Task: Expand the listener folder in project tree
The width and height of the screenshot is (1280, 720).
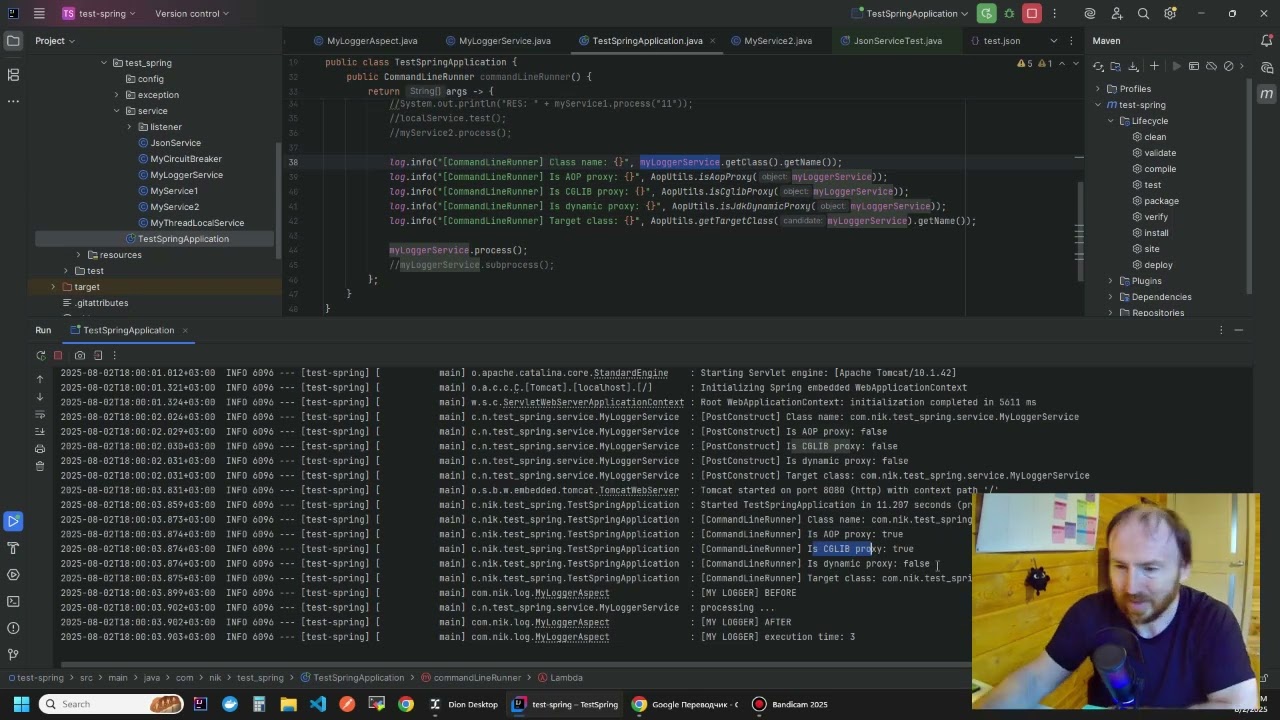Action: (x=129, y=127)
